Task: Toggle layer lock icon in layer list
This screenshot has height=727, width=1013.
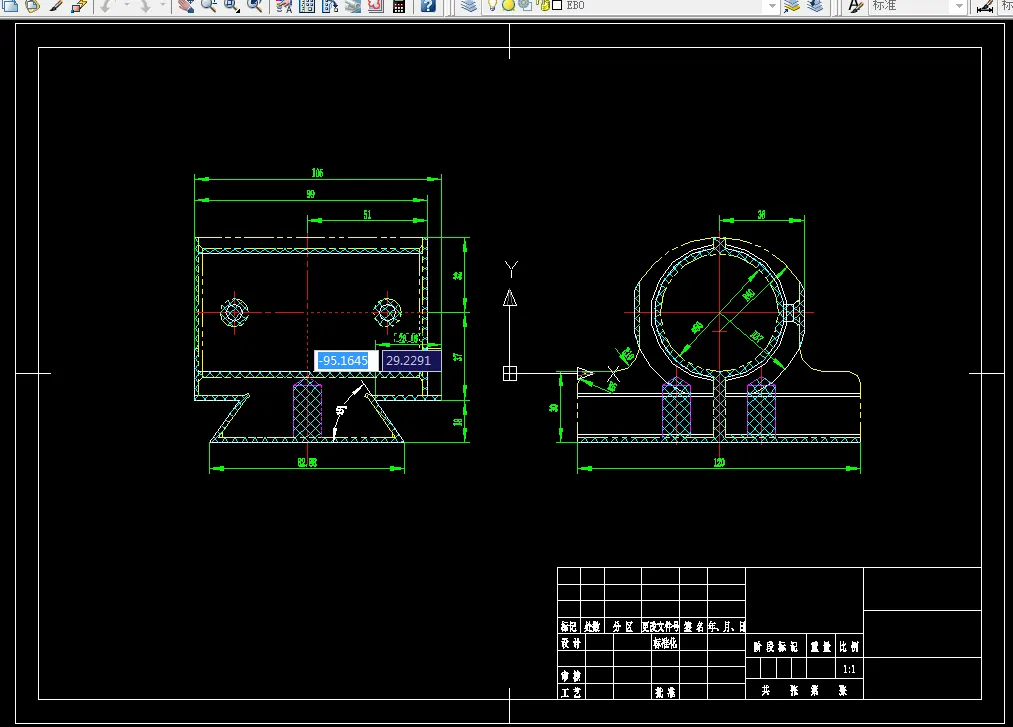Action: [x=544, y=5]
